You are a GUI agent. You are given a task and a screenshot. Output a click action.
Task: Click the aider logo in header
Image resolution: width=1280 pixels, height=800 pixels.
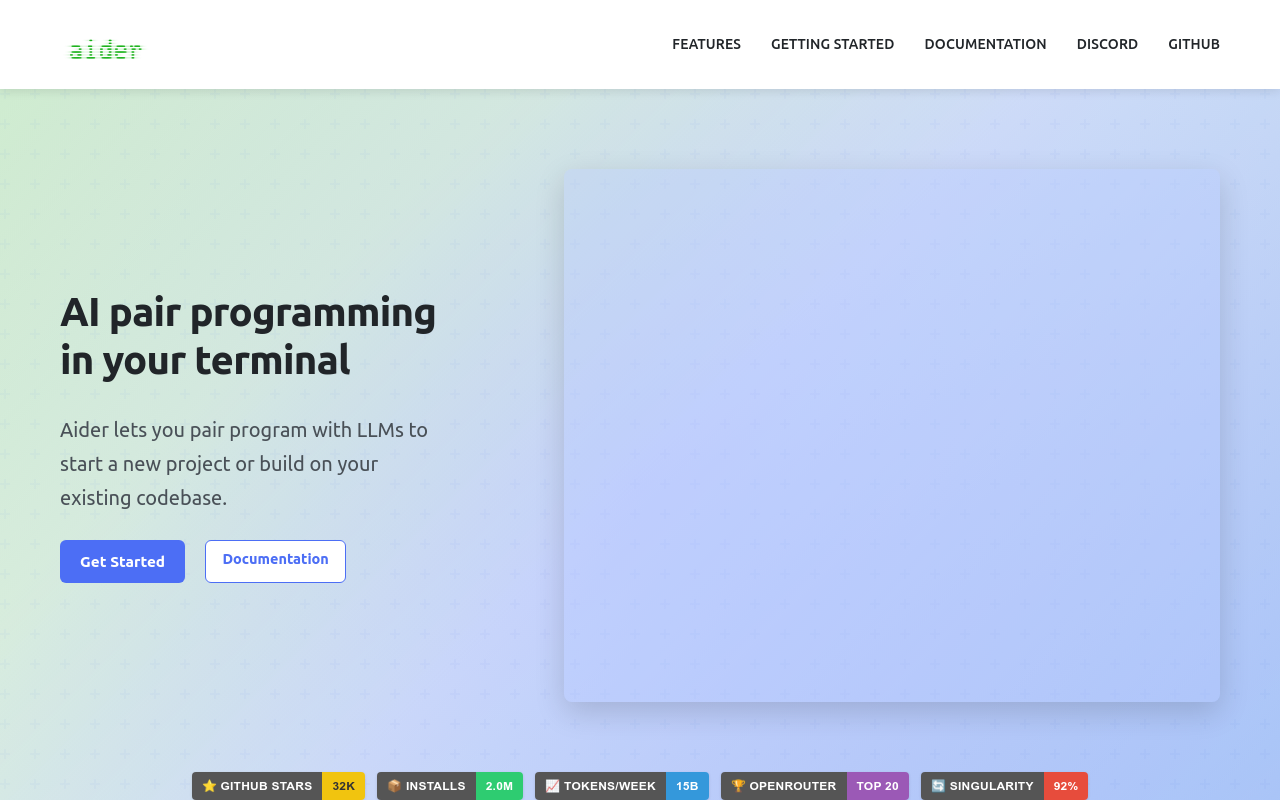(105, 49)
